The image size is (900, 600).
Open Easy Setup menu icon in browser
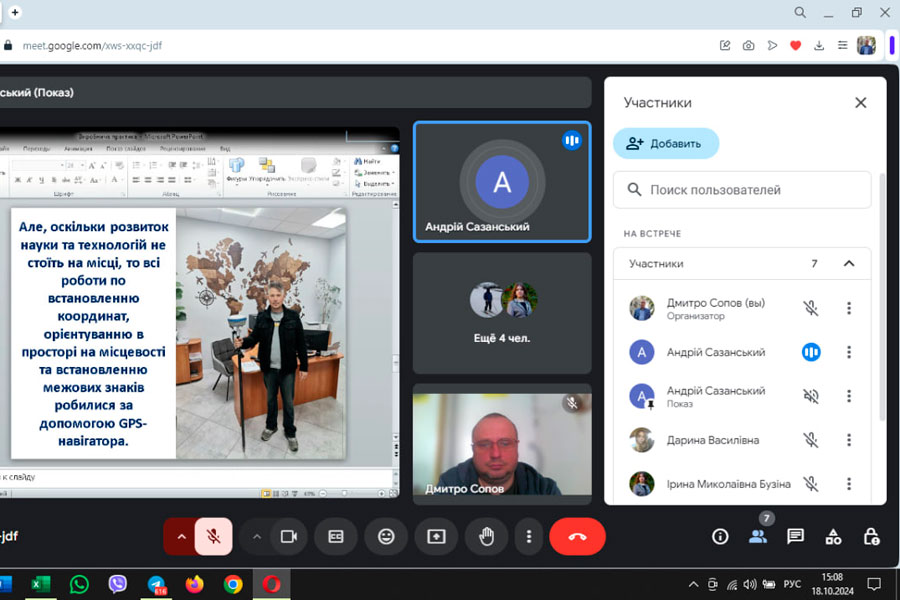coord(842,45)
